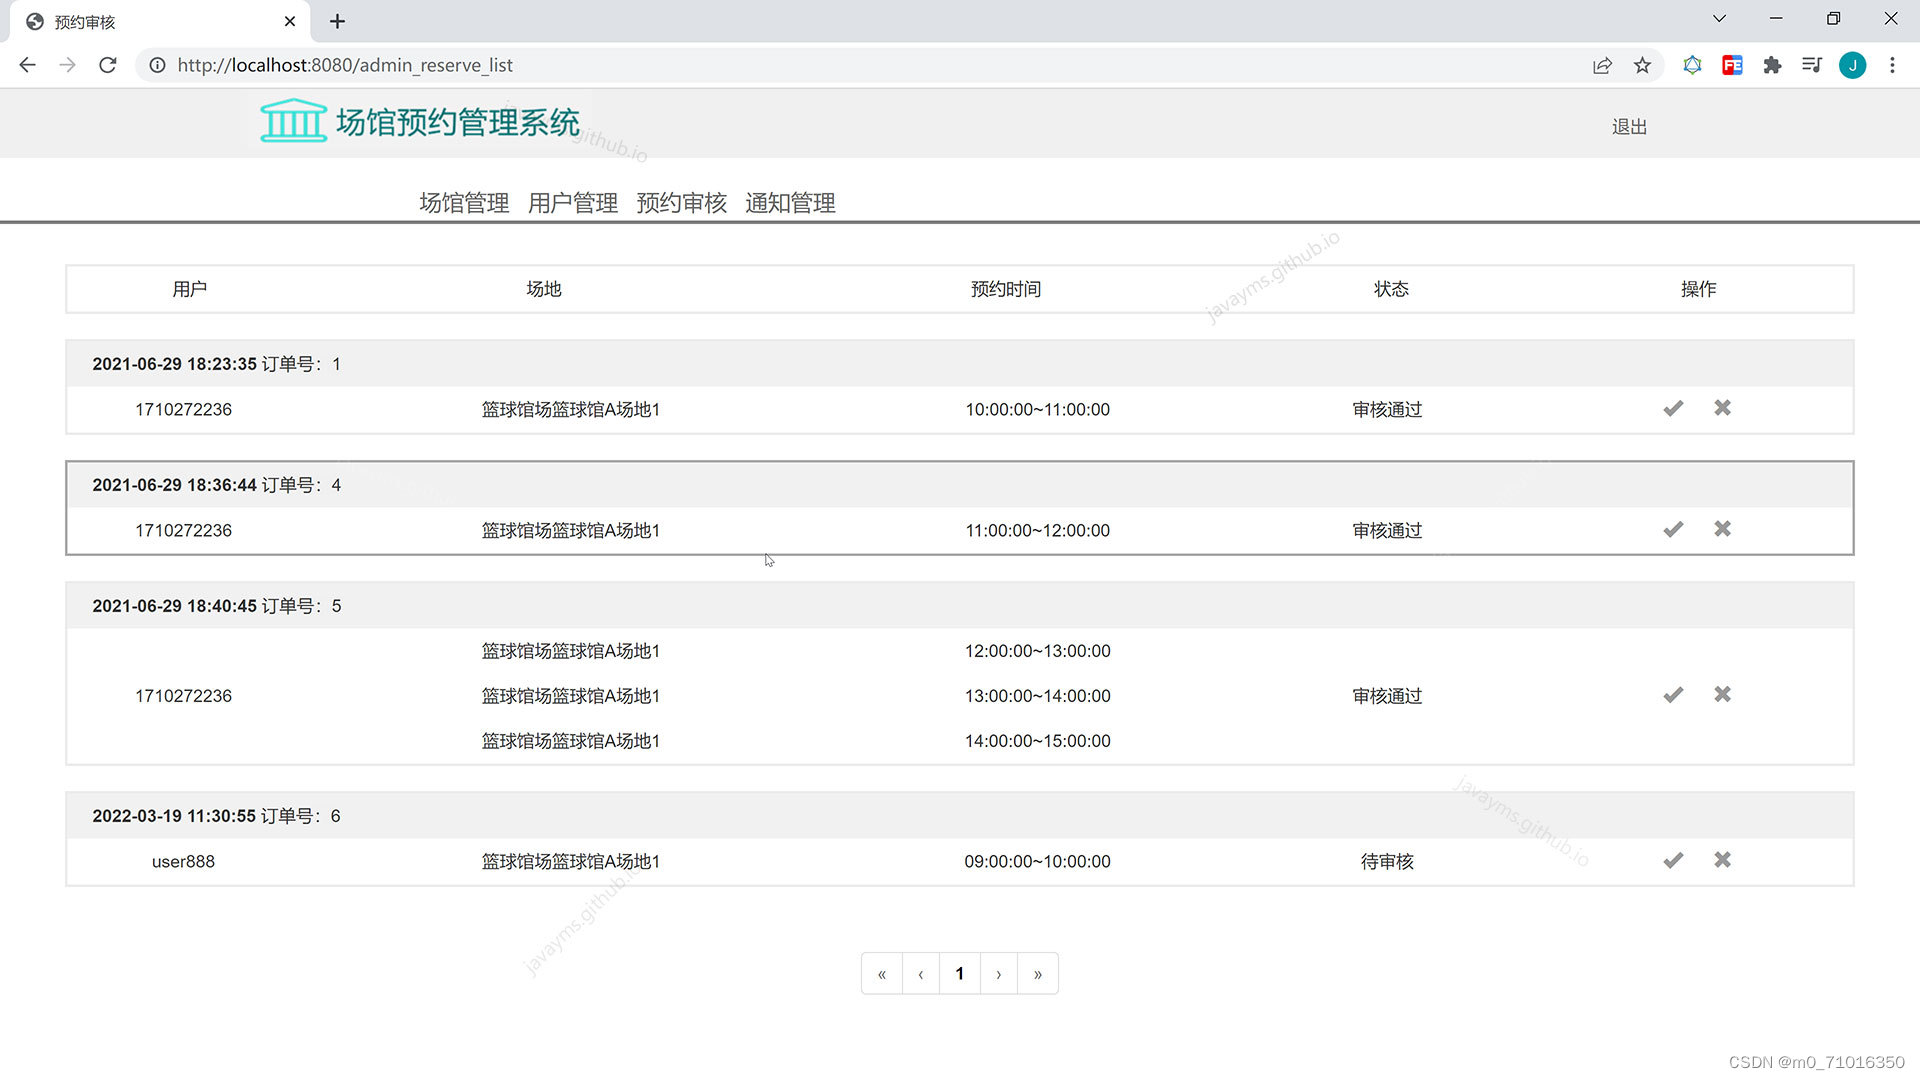Select order header 2021-06-29 18:36:44 订单号 4
Image resolution: width=1920 pixels, height=1080 pixels.
click(x=960, y=485)
